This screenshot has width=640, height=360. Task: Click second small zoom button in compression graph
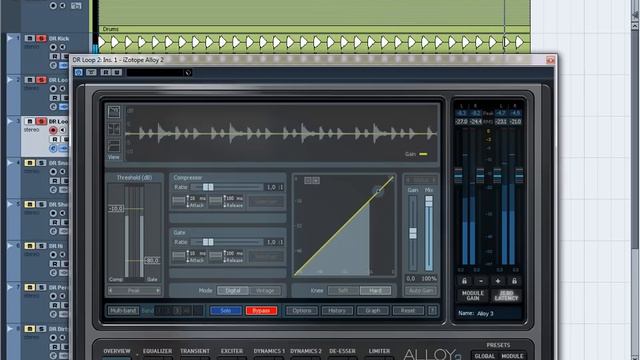pos(316,180)
